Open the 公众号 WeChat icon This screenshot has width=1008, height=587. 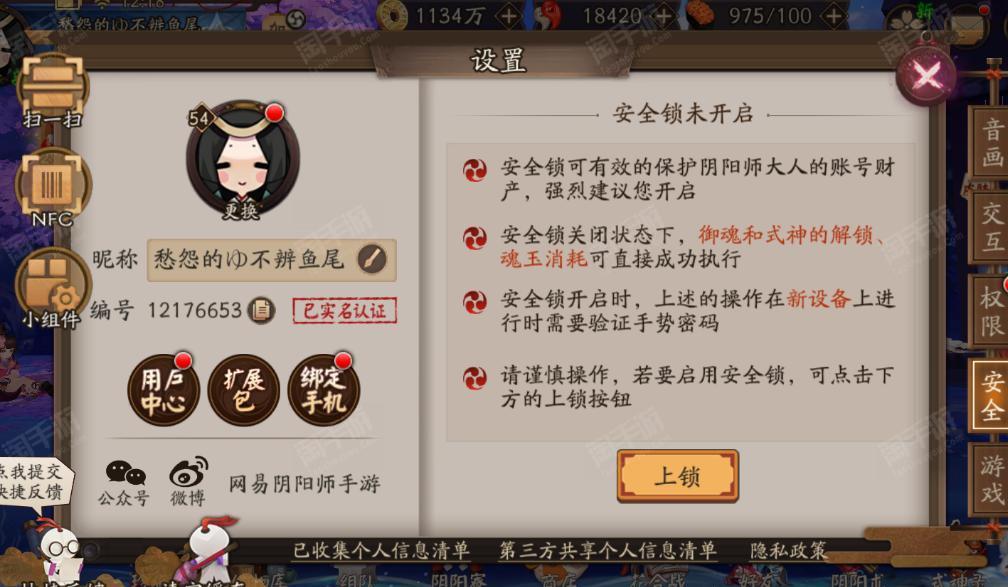(x=124, y=483)
